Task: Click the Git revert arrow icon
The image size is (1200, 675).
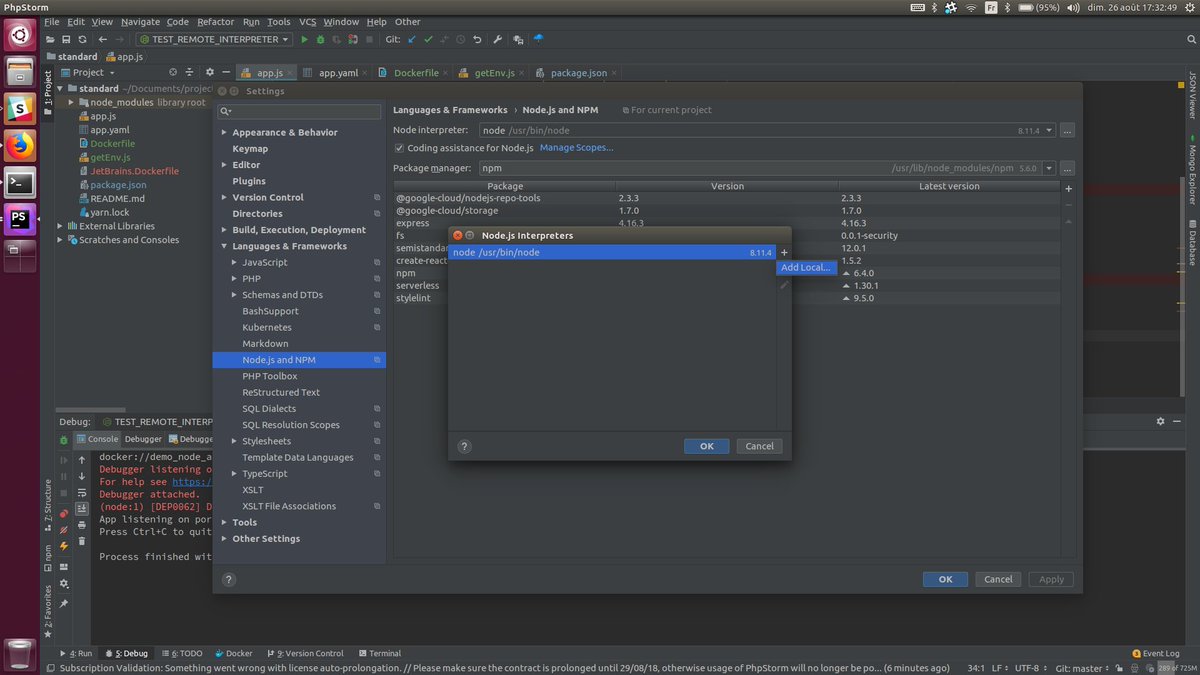Action: click(x=477, y=39)
